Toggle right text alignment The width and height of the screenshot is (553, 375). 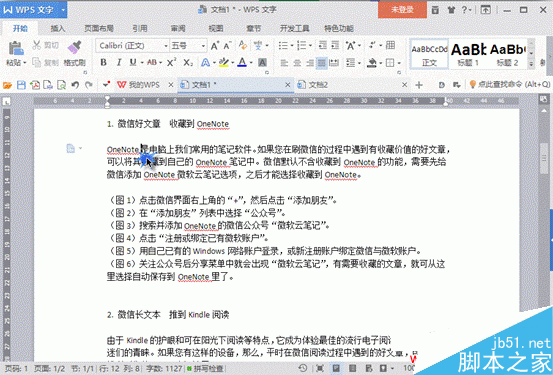click(310, 63)
